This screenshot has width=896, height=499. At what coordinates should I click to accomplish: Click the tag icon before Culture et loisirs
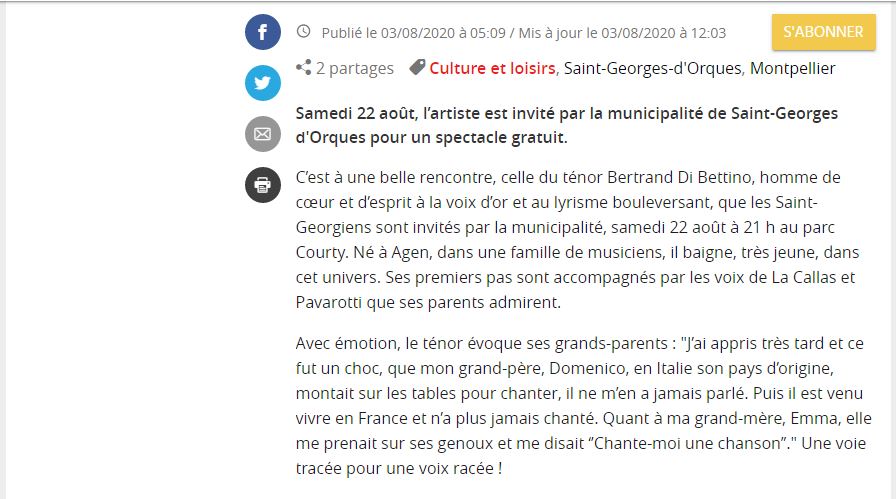point(416,68)
